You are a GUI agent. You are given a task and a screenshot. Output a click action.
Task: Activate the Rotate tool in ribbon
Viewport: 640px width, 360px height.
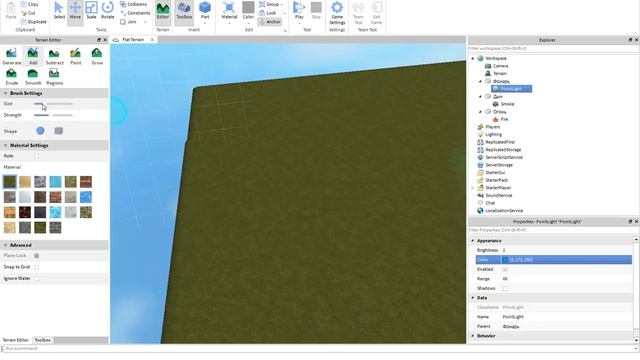[x=107, y=11]
